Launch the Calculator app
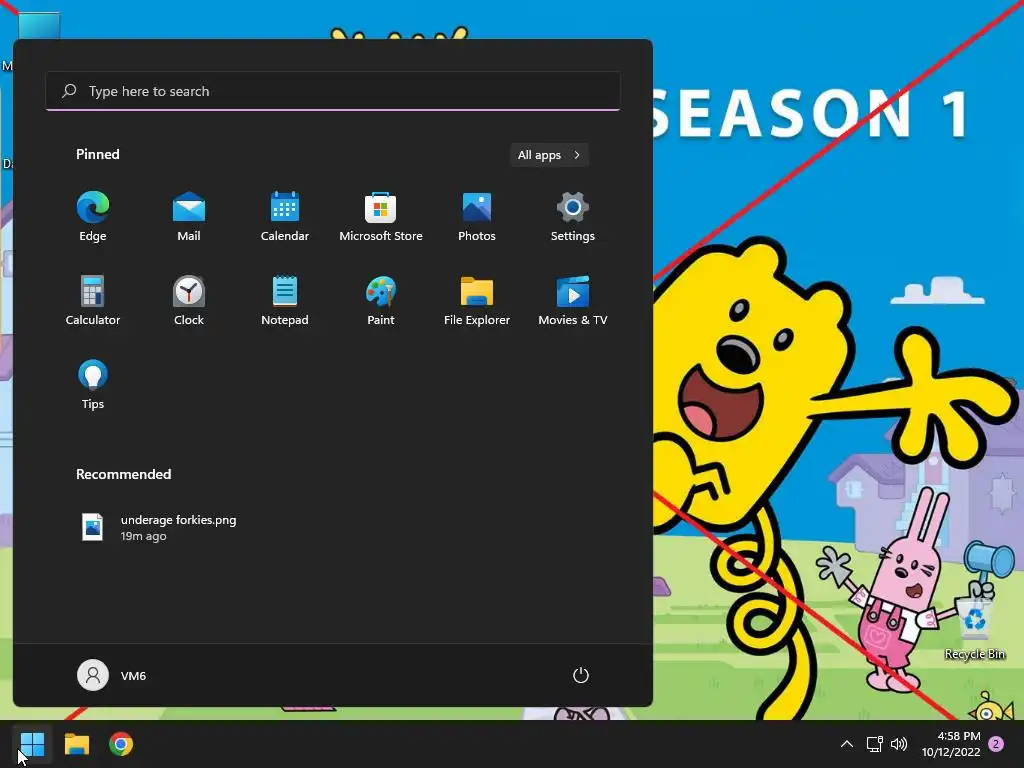The image size is (1024, 768). [x=93, y=301]
